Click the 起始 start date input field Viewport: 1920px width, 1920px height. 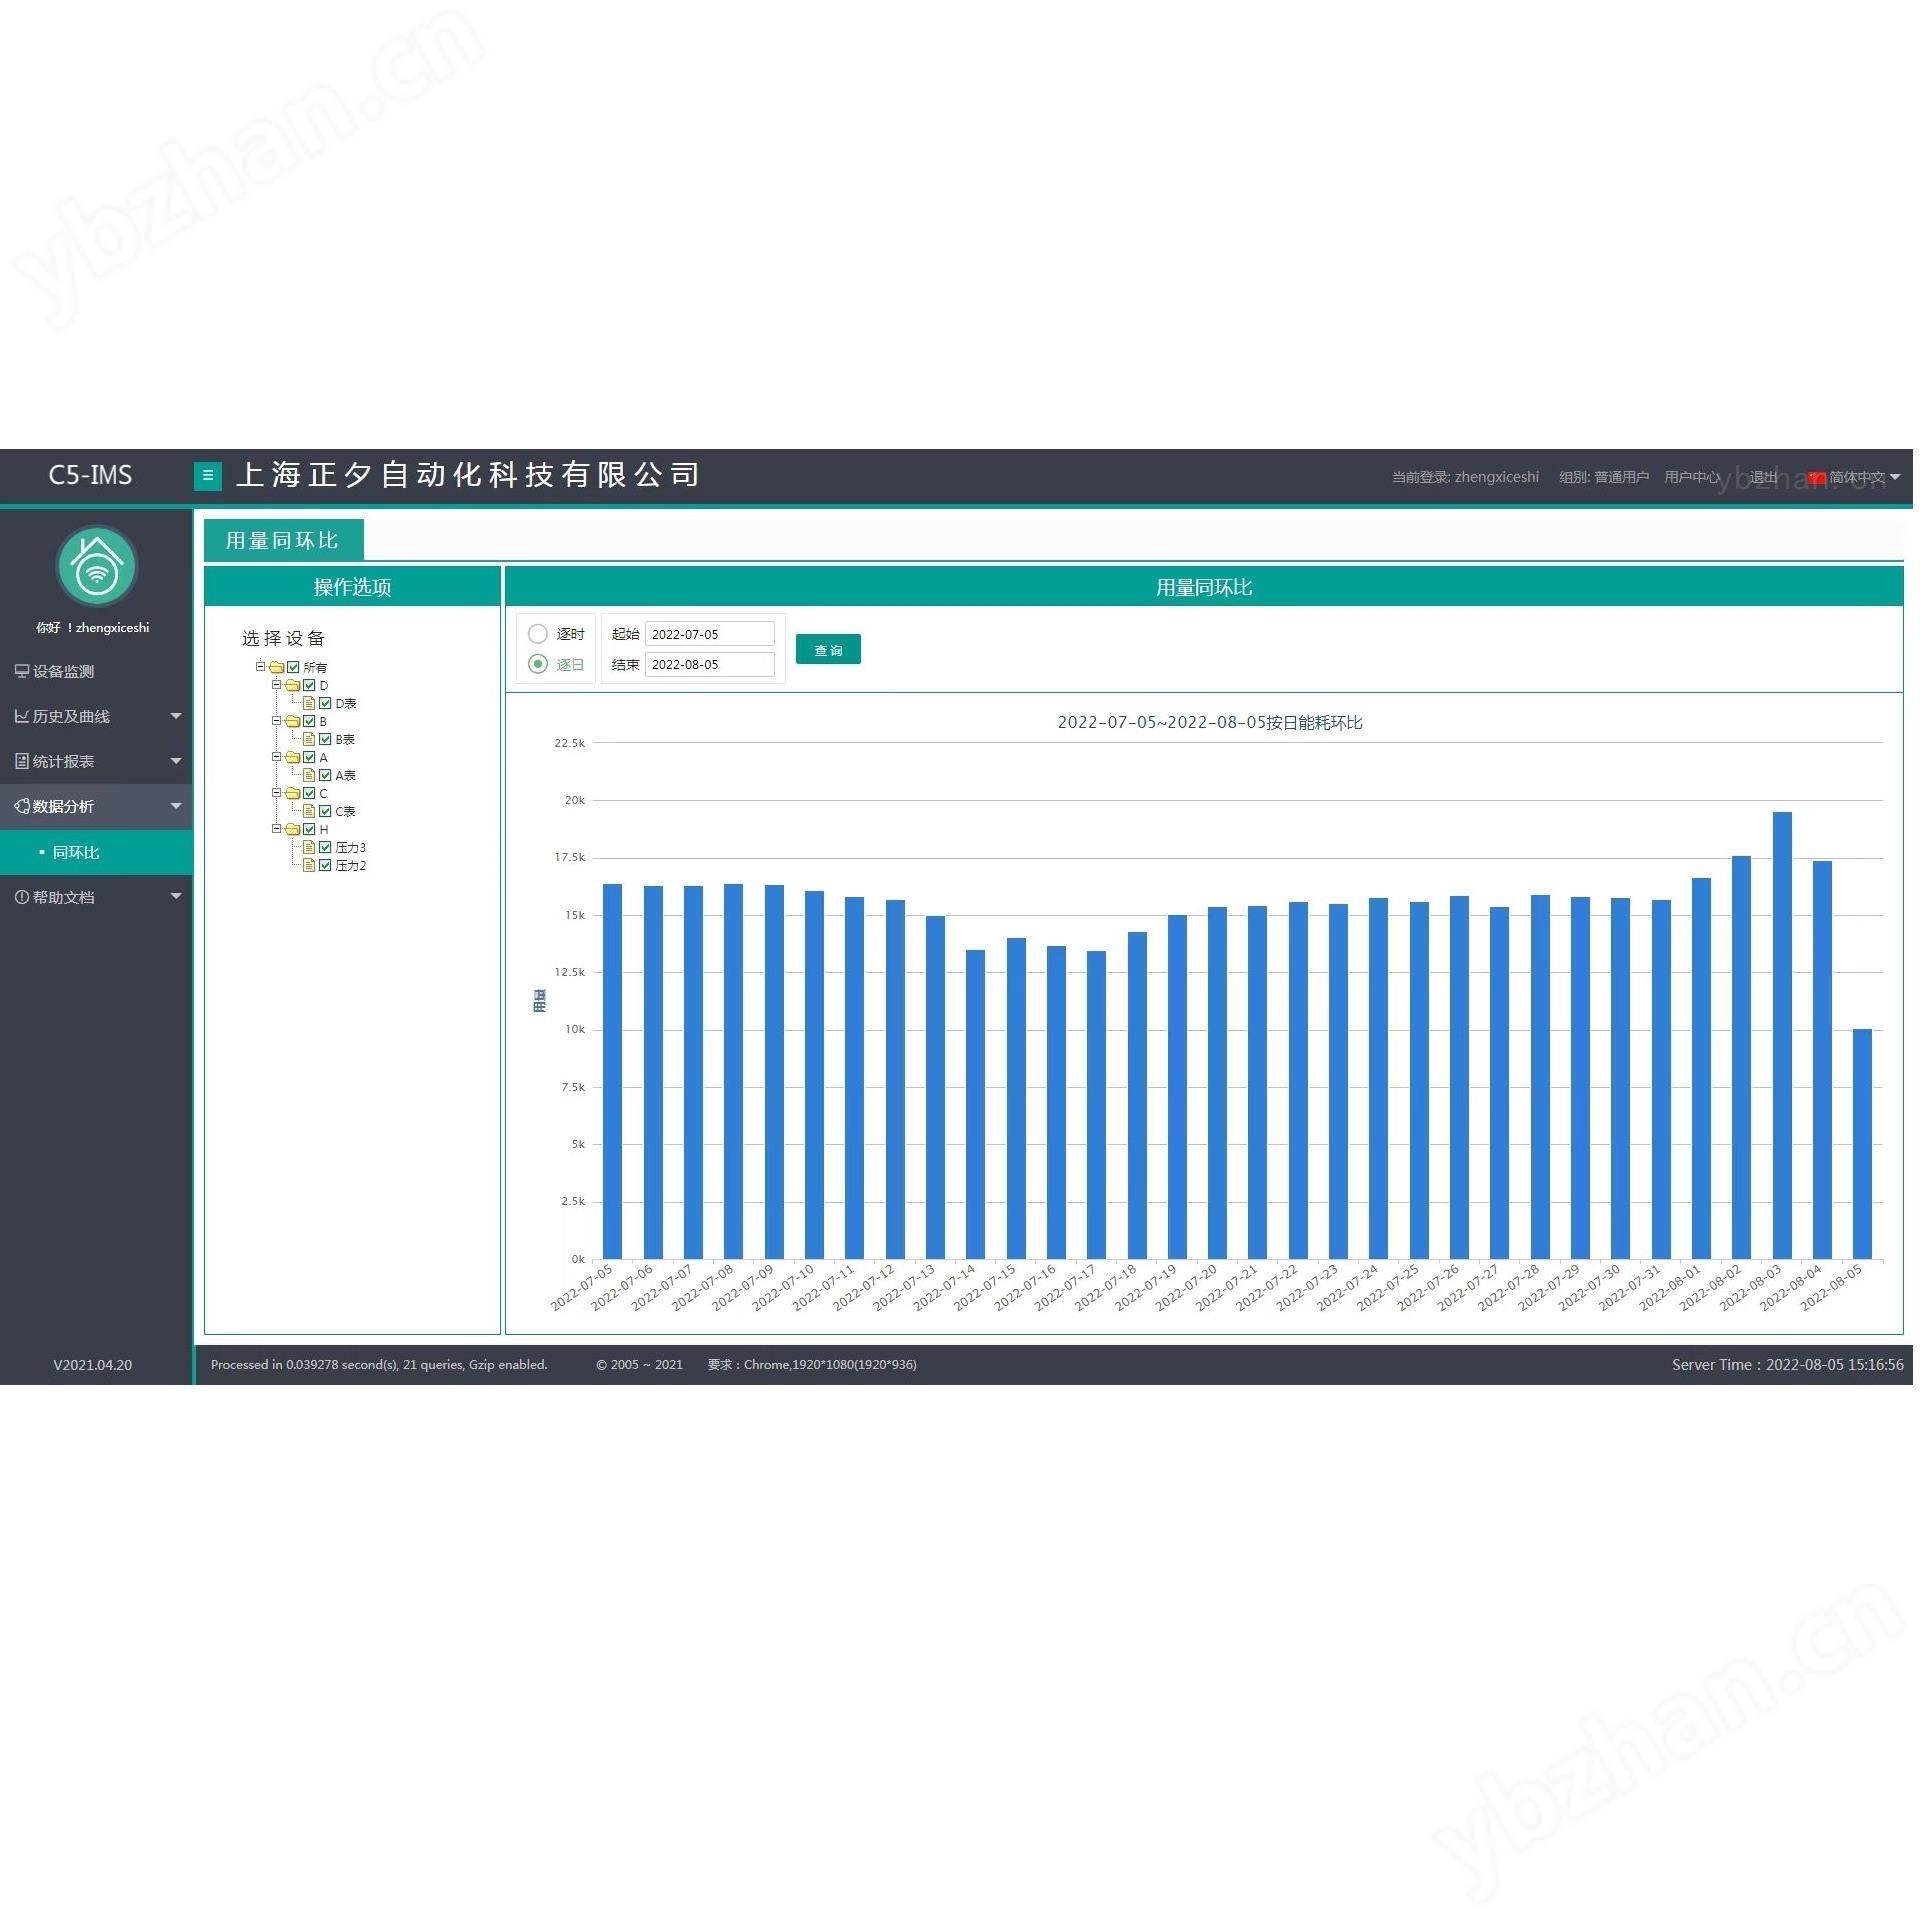coord(711,635)
